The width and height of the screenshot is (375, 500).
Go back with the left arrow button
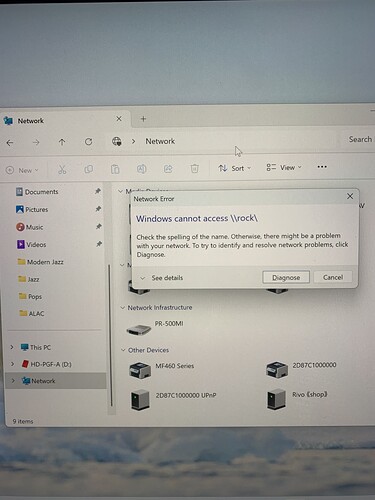click(10, 143)
